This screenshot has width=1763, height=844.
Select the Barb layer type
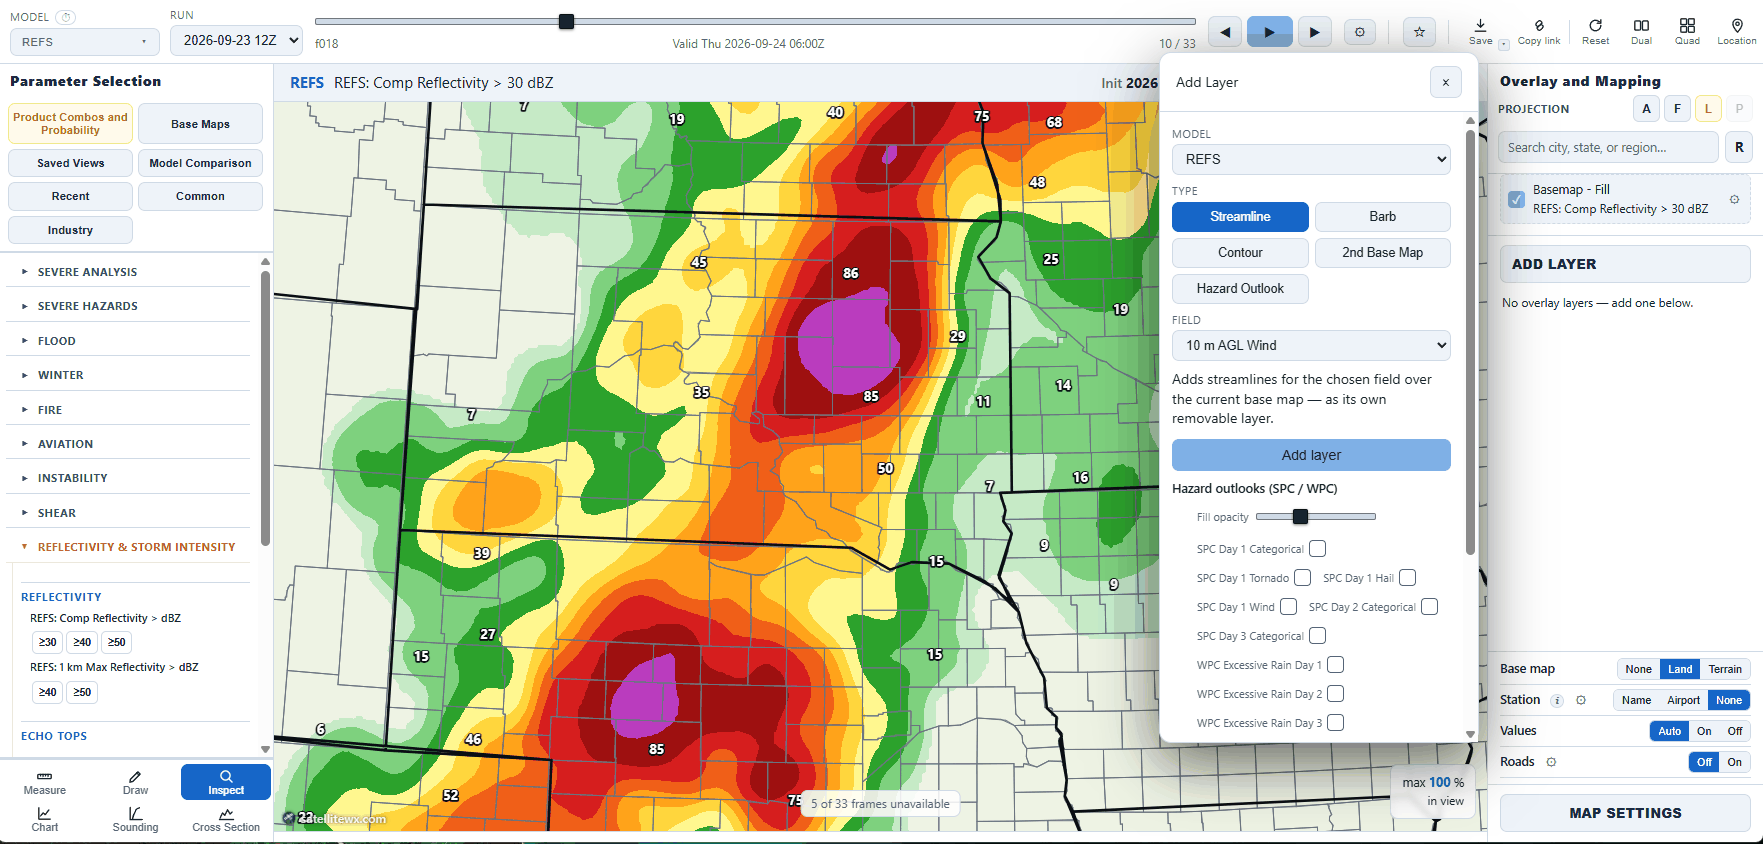[1383, 217]
